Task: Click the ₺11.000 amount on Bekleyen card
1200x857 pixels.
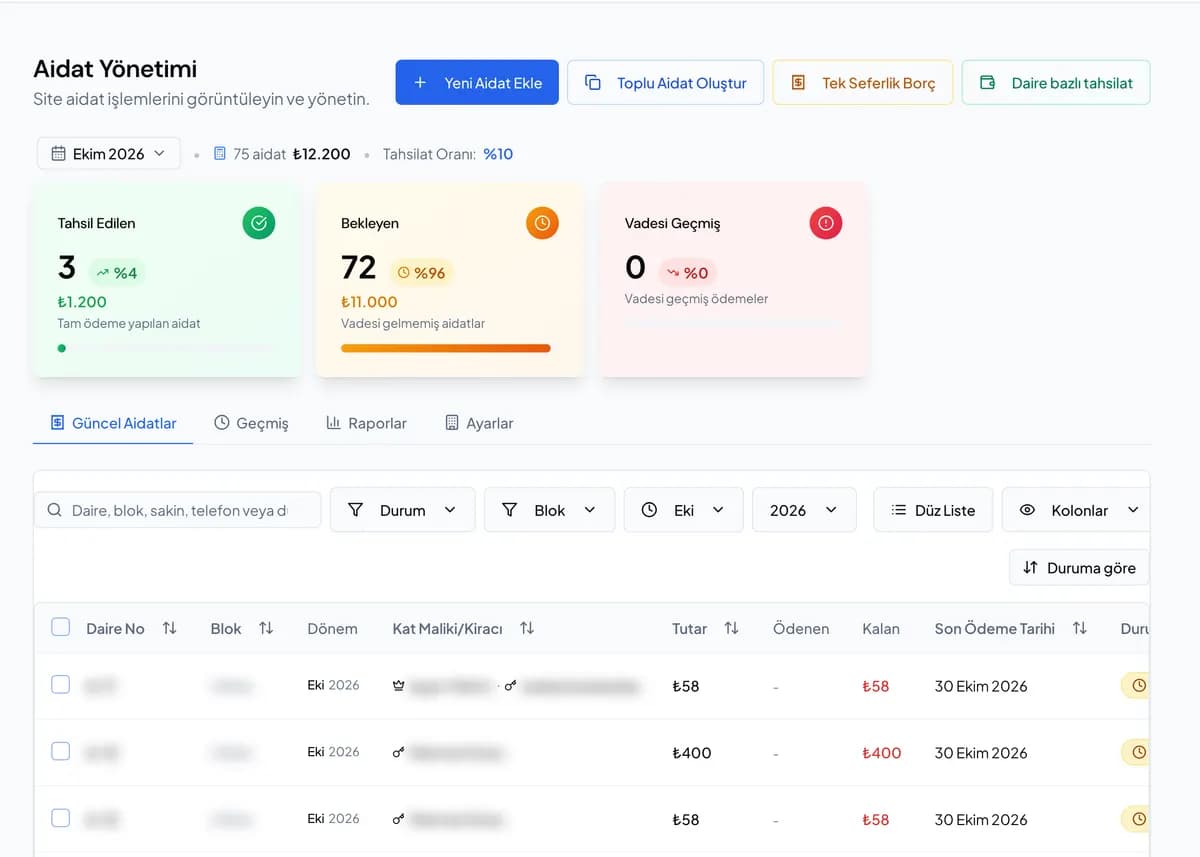Action: click(x=369, y=302)
